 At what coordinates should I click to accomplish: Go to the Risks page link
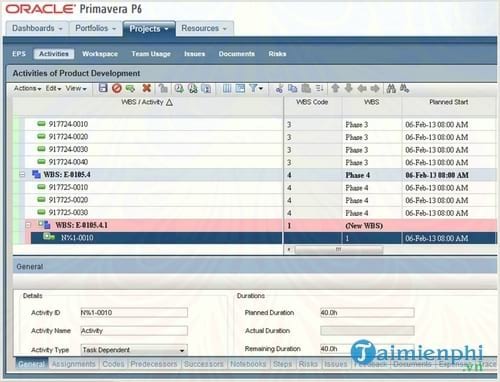point(277,54)
